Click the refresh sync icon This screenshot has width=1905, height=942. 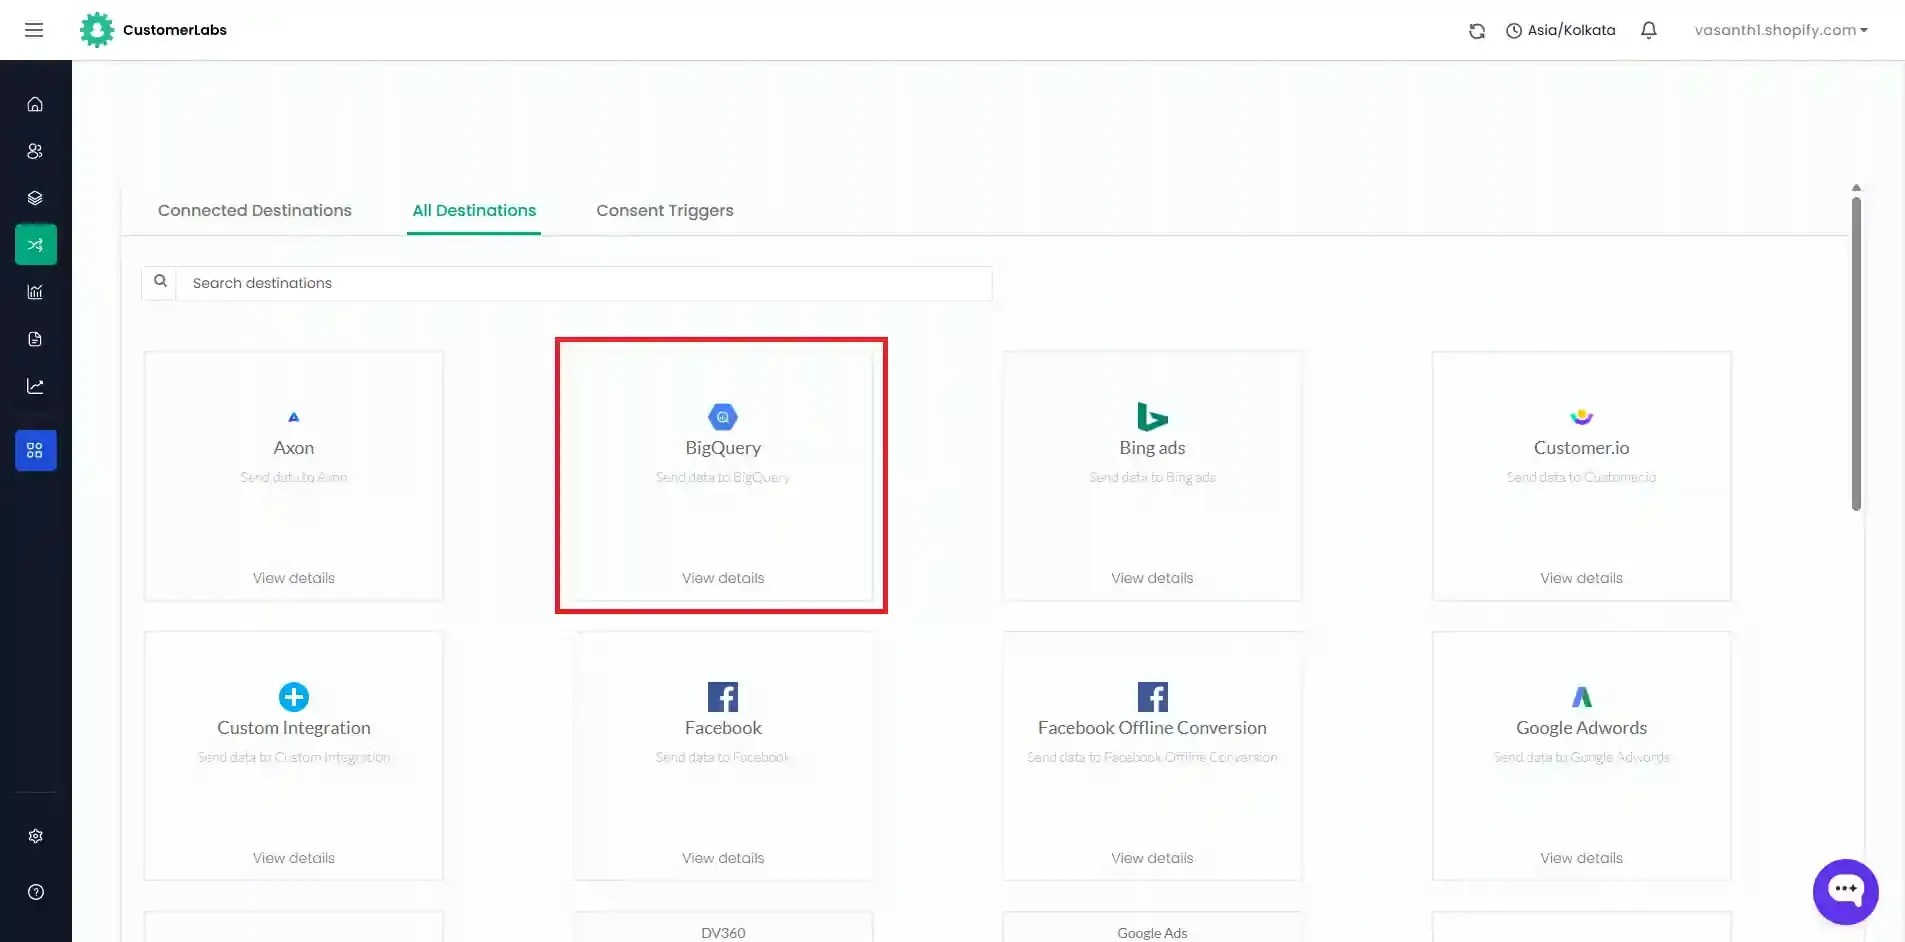click(x=1477, y=31)
